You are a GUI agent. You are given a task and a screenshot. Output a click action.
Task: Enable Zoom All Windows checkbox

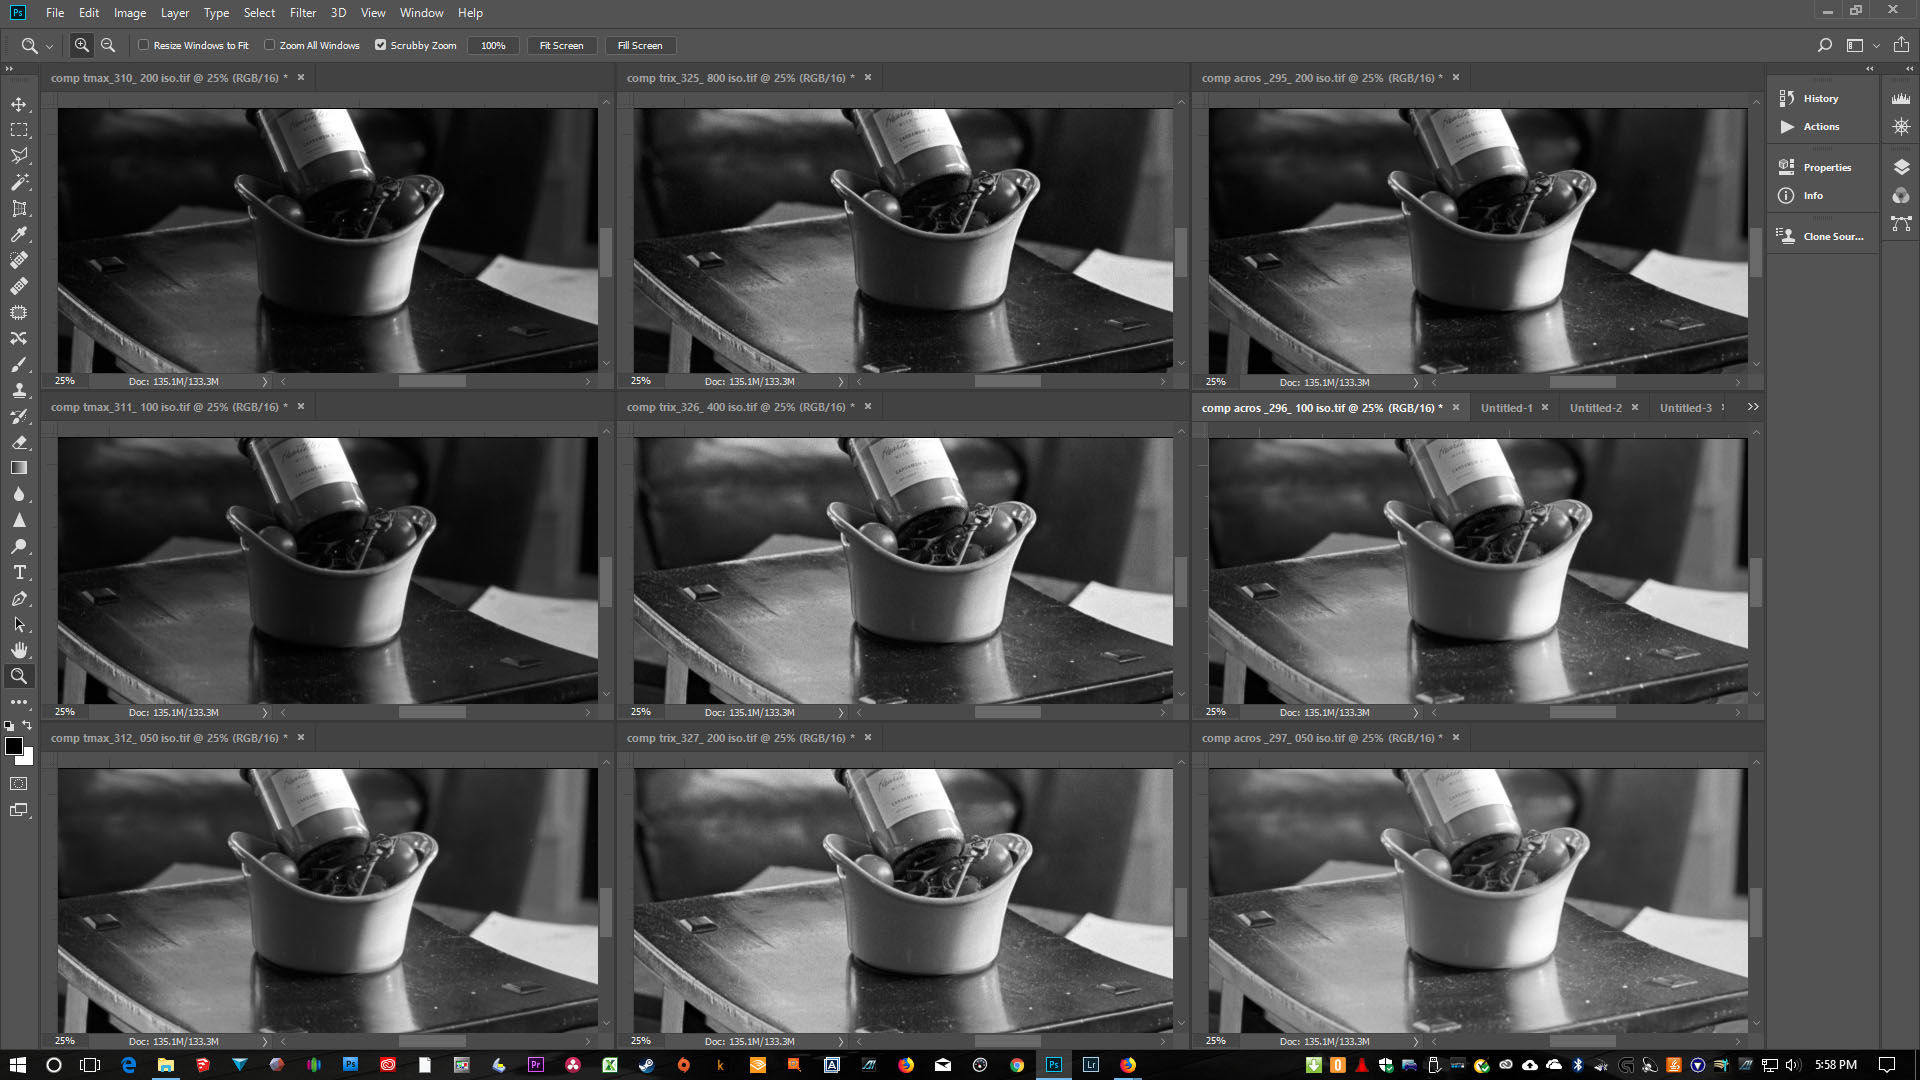pyautogui.click(x=270, y=45)
